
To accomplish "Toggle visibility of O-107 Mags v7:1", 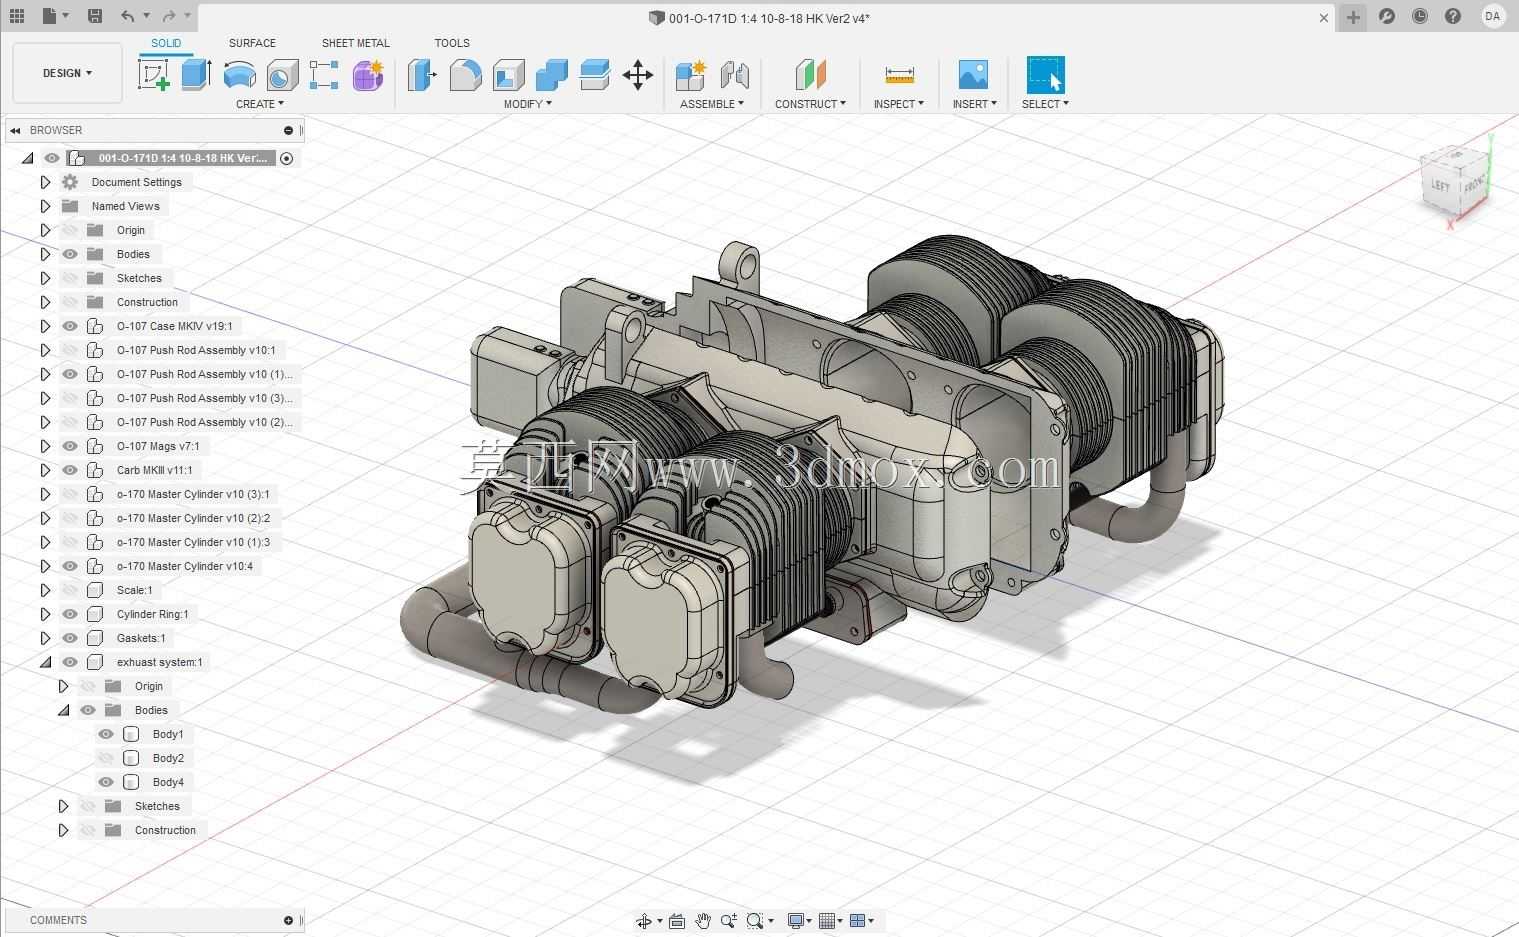I will point(70,446).
